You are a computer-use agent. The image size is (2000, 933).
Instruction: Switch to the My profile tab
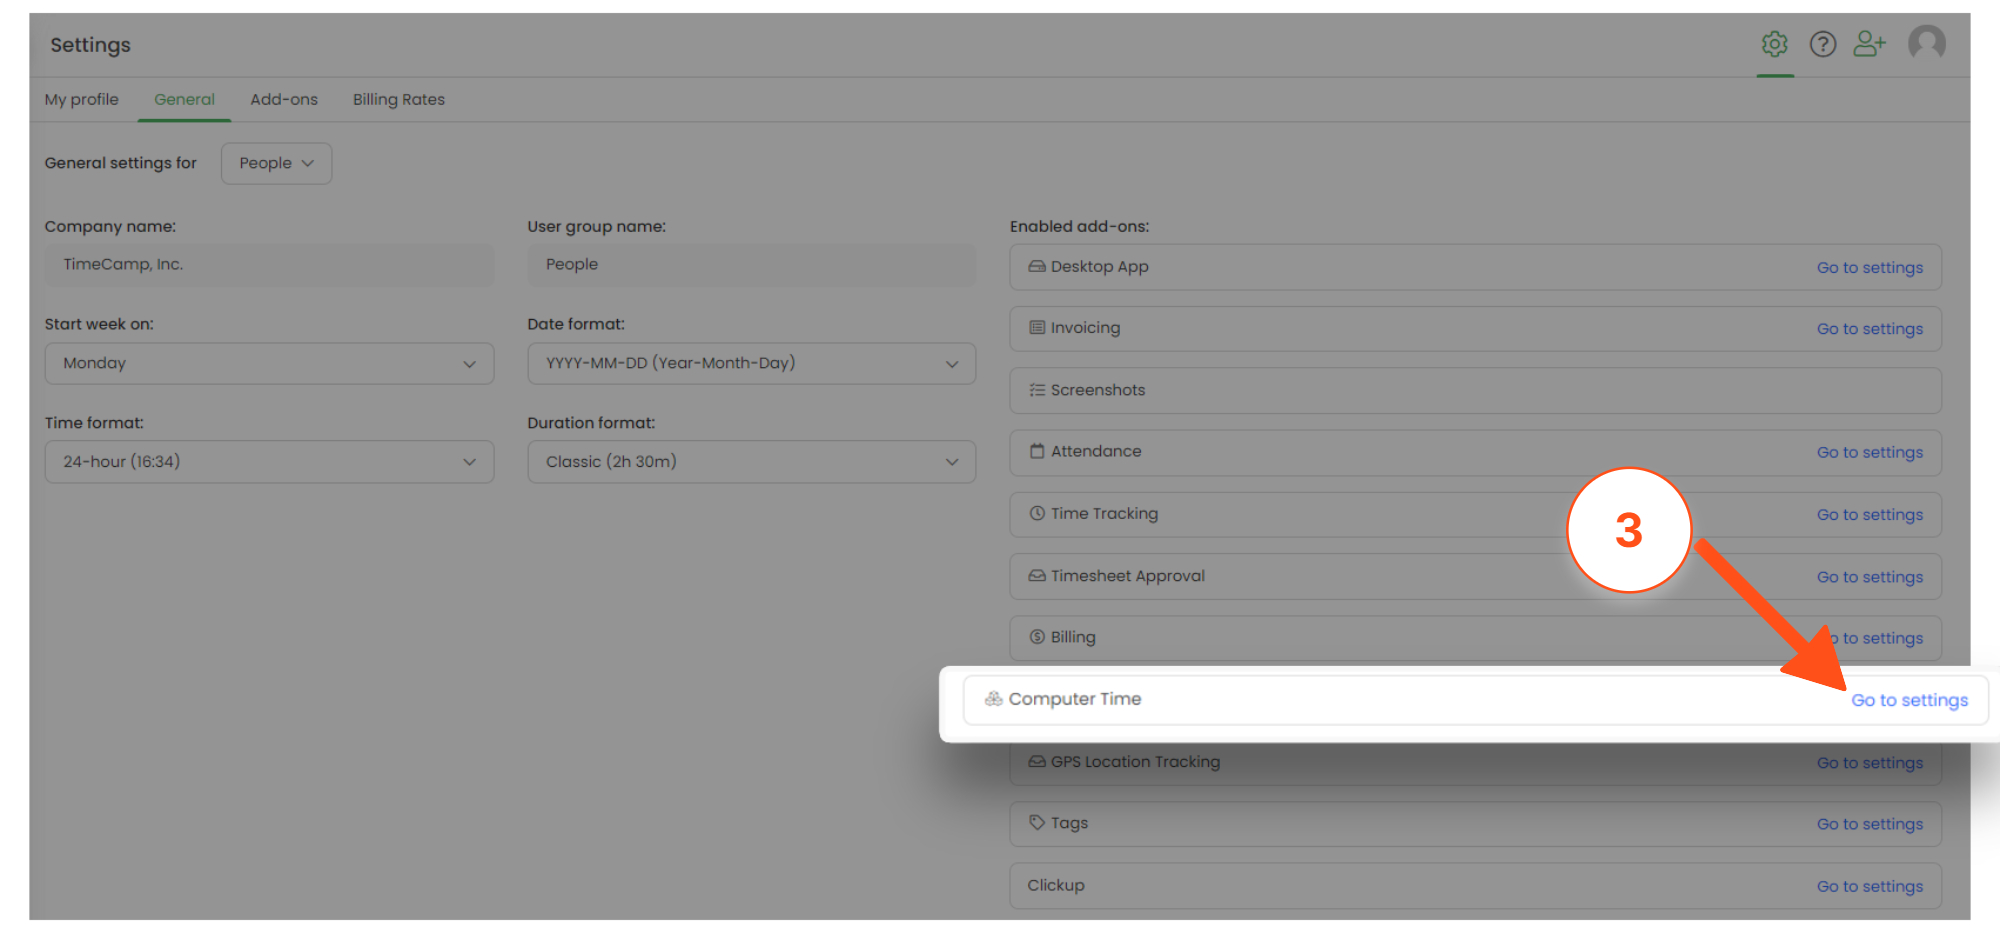[82, 100]
